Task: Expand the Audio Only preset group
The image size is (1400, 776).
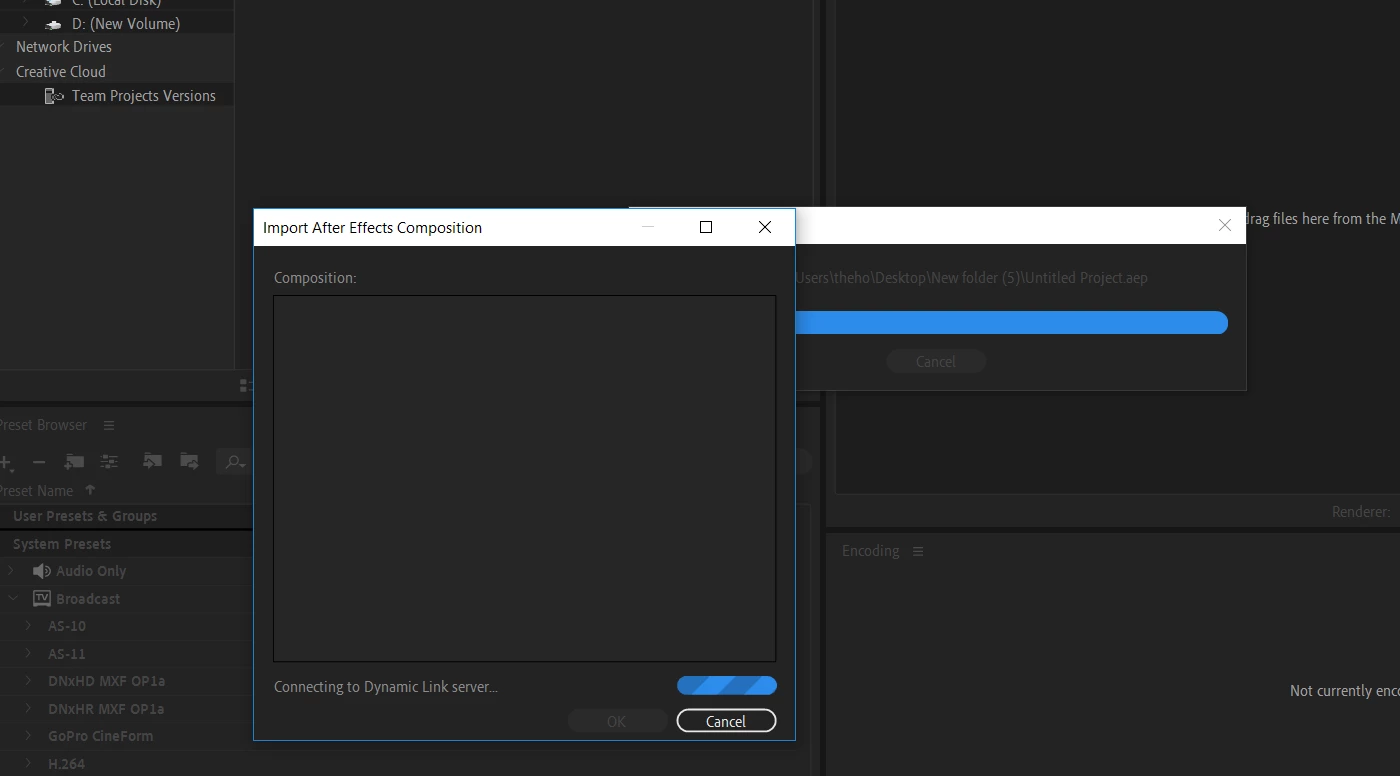Action: 12,571
